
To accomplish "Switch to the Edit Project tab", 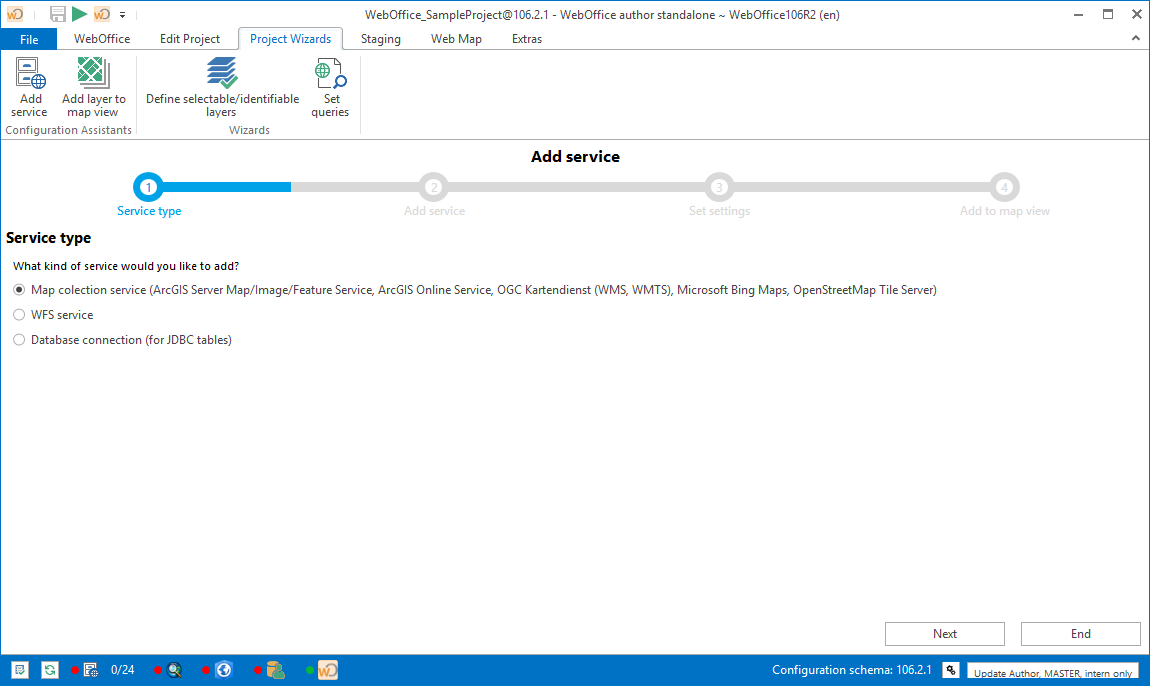I will [190, 39].
